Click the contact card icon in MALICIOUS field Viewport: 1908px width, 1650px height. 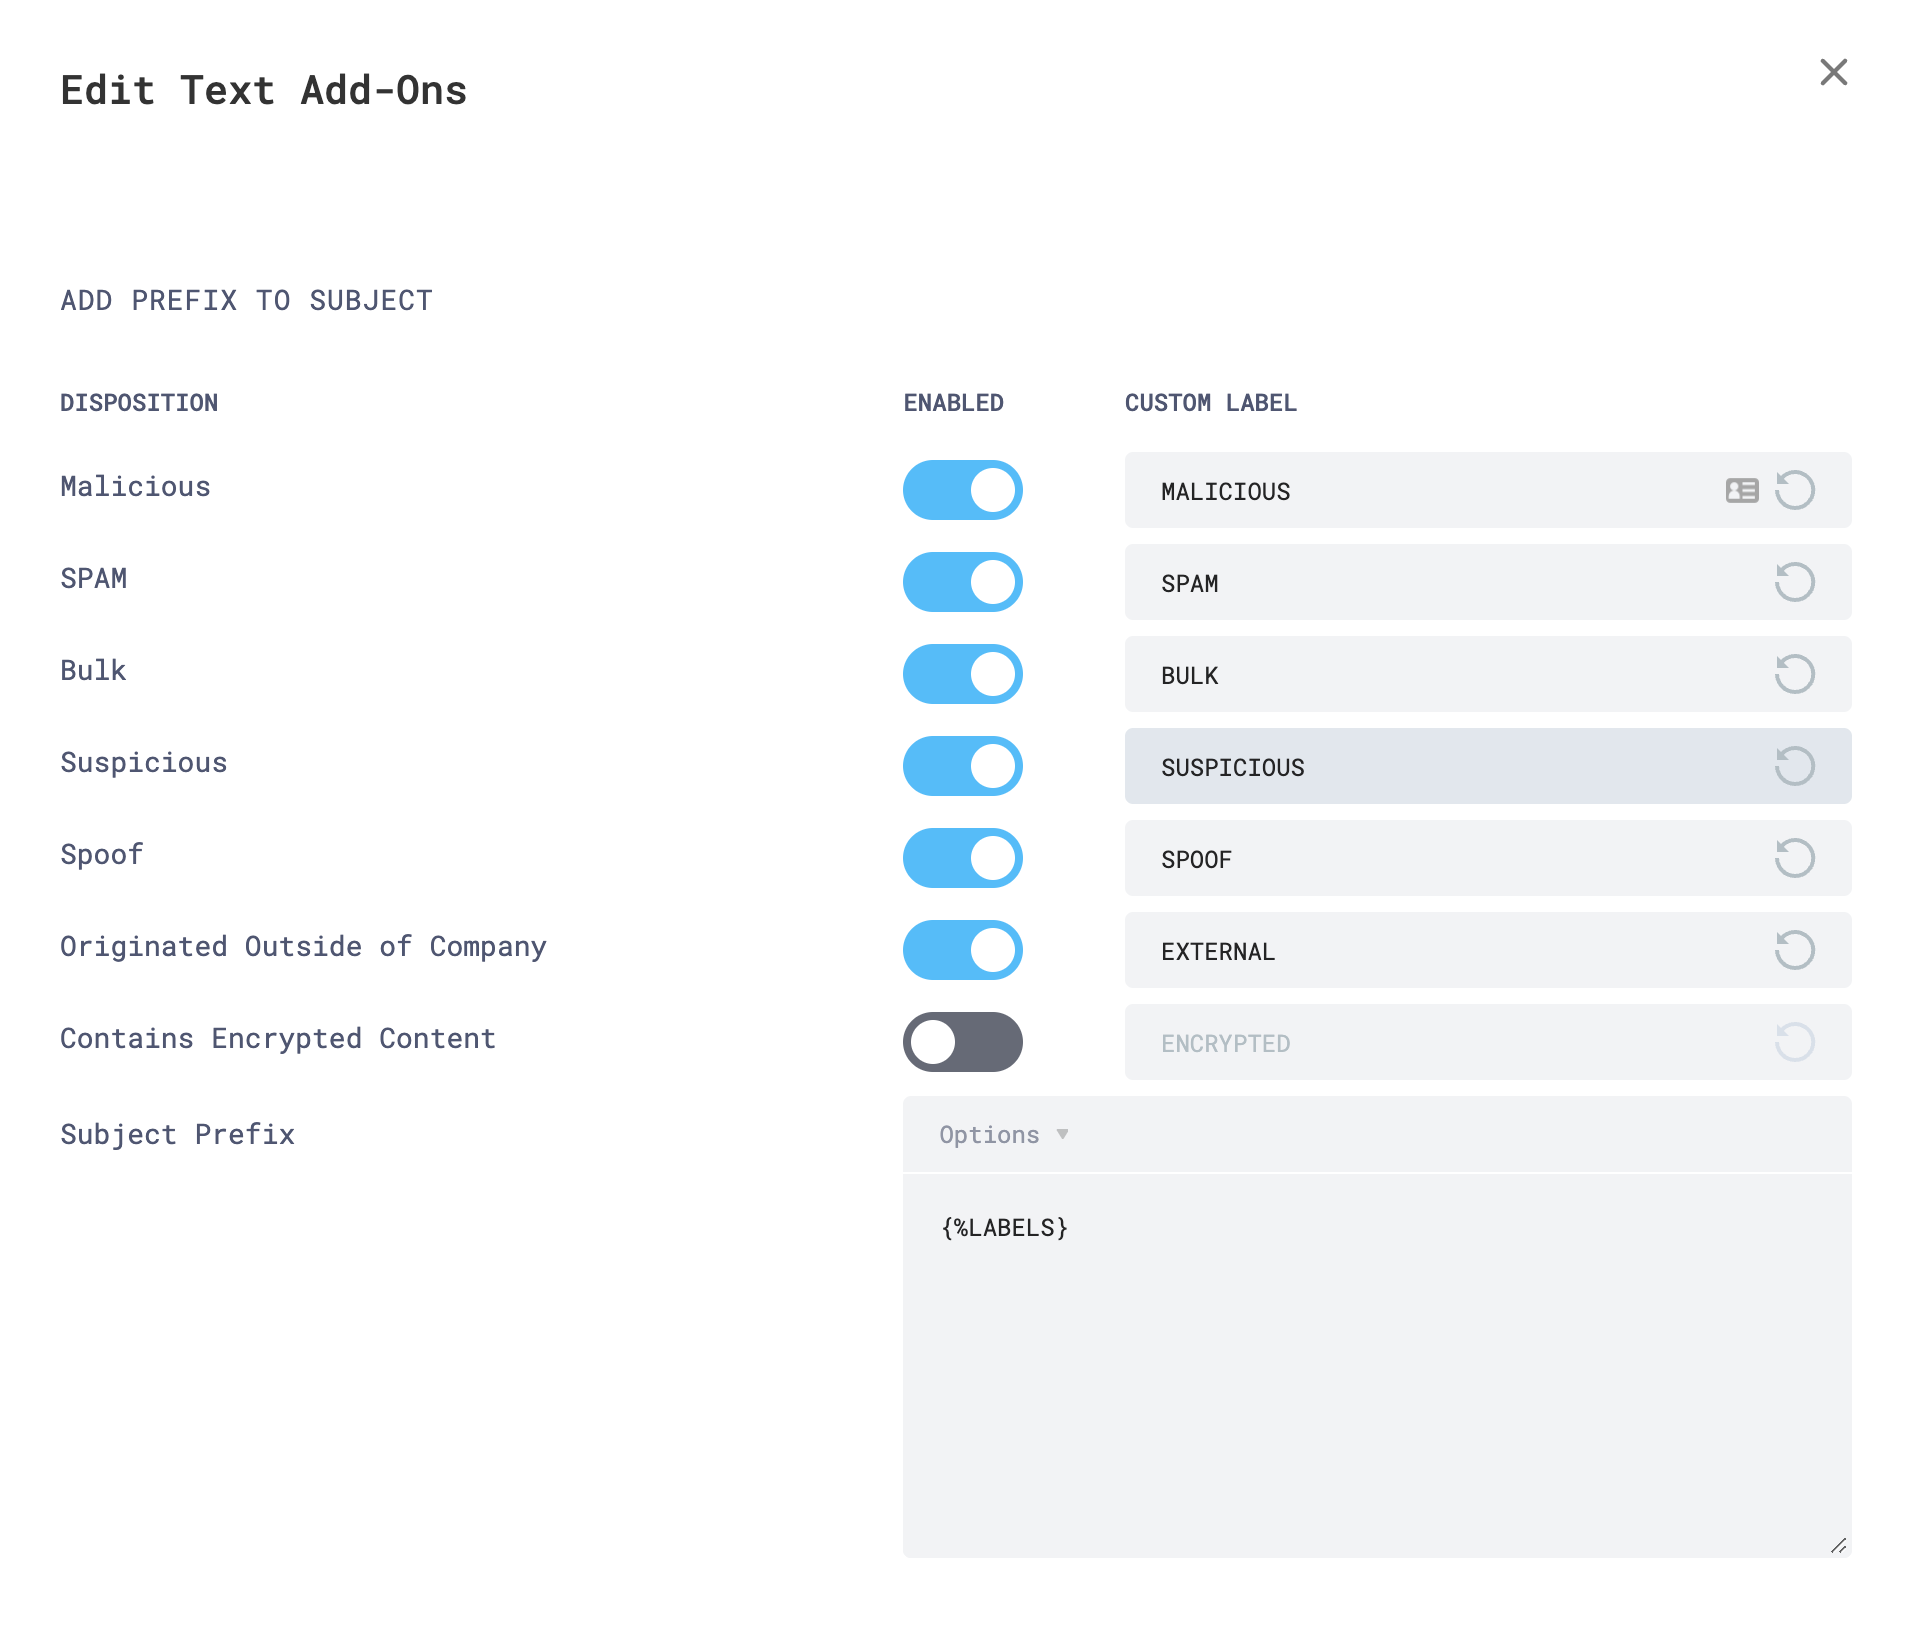click(1740, 490)
